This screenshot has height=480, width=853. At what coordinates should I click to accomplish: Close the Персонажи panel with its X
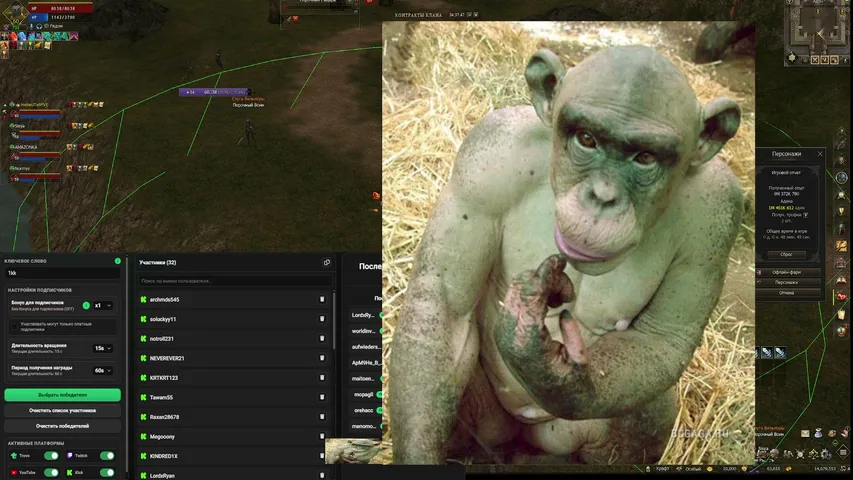[x=820, y=154]
